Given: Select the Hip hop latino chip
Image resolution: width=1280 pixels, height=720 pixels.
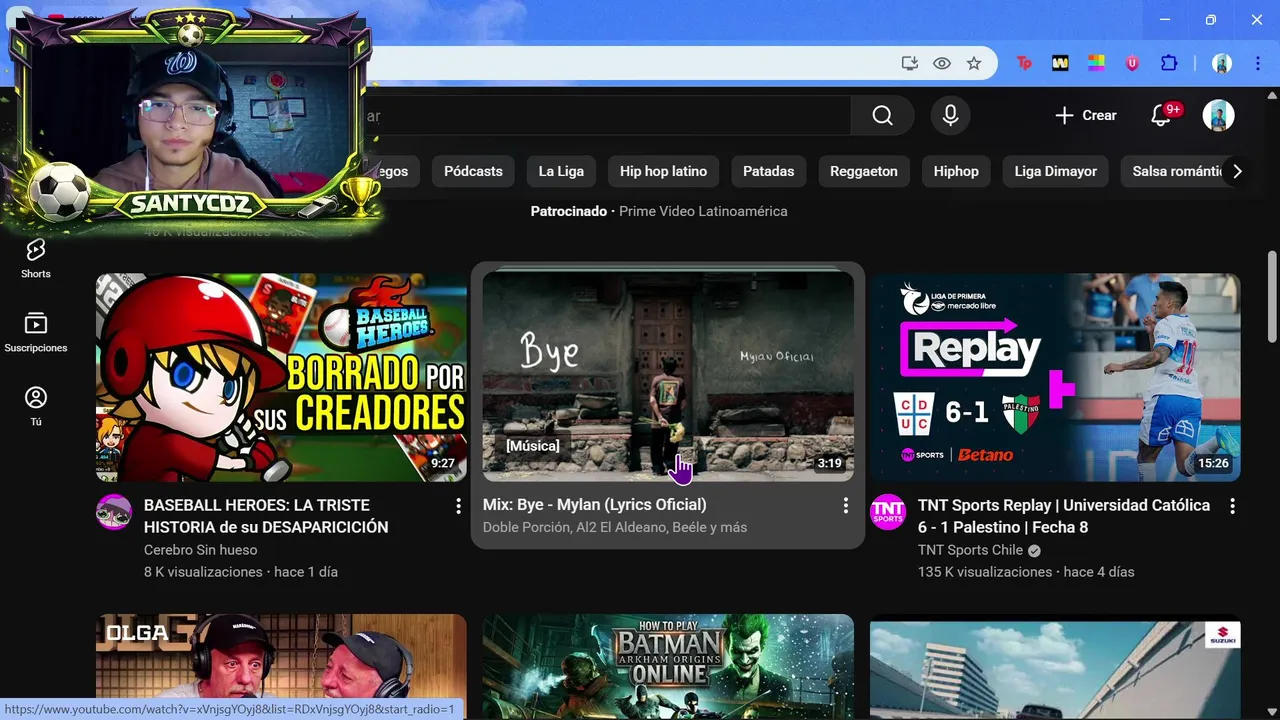Looking at the screenshot, I should [663, 171].
